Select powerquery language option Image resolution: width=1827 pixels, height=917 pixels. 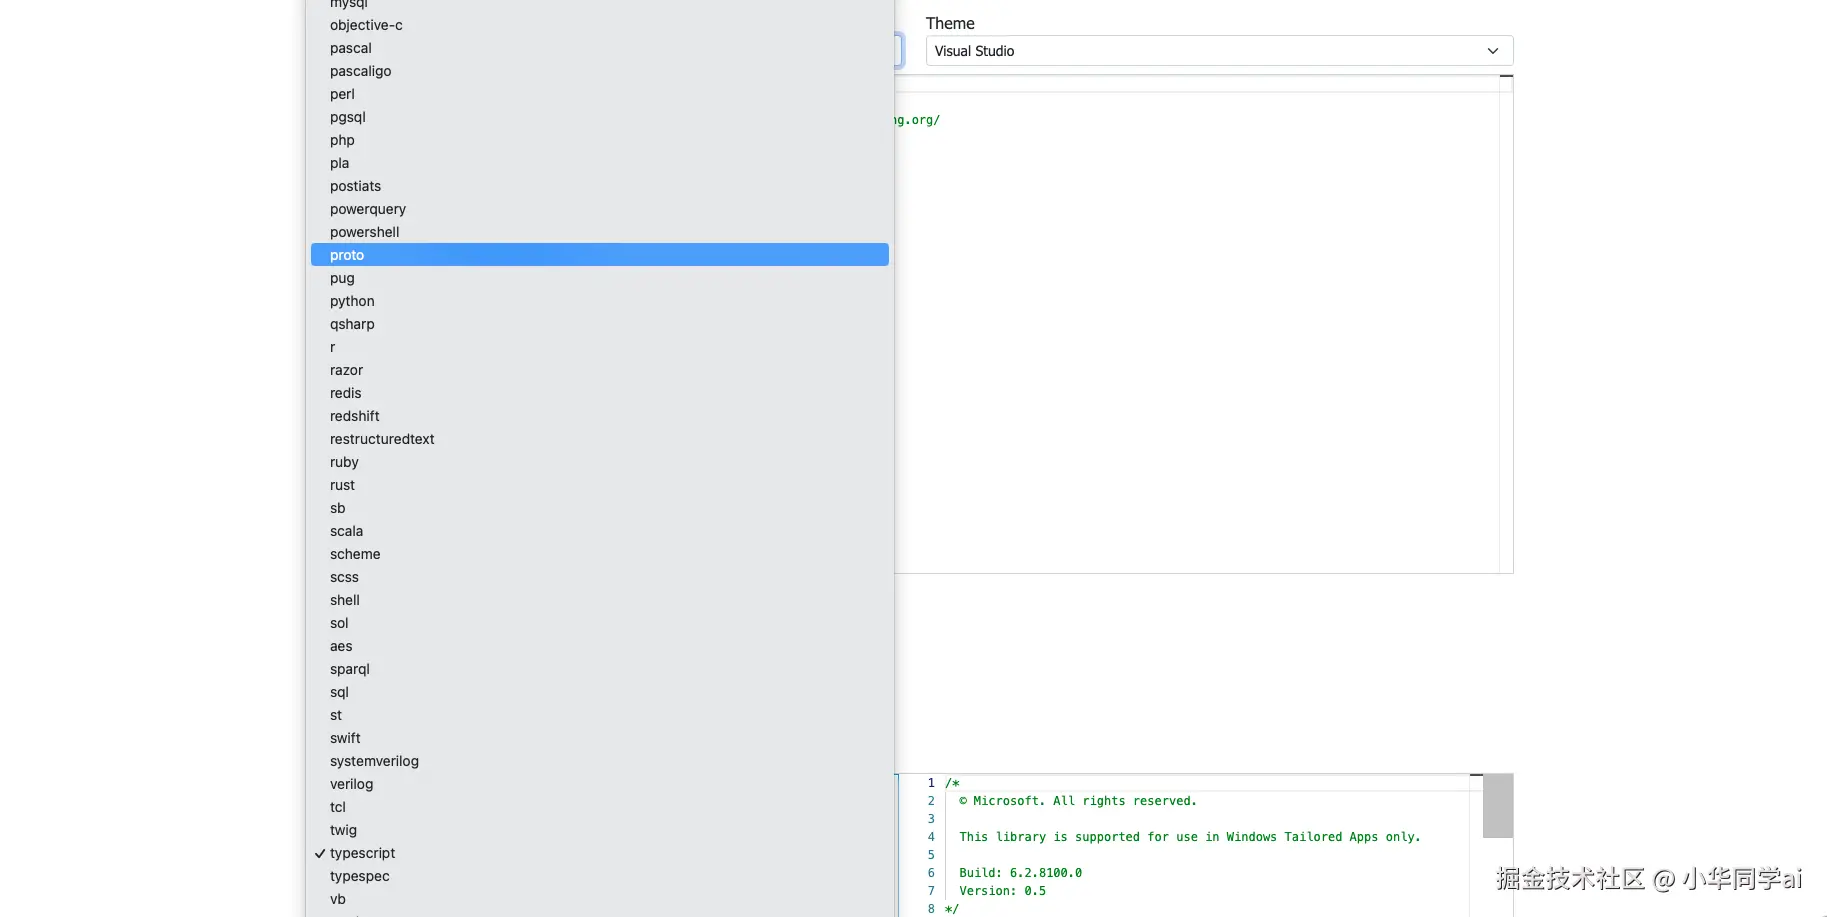[x=600, y=209]
